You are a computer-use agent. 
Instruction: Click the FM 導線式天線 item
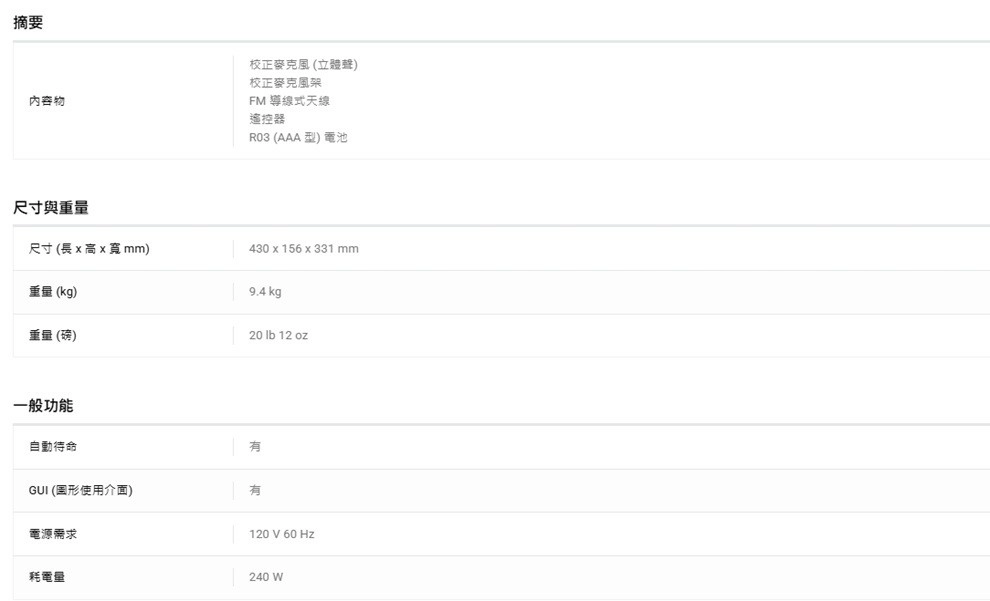point(289,101)
